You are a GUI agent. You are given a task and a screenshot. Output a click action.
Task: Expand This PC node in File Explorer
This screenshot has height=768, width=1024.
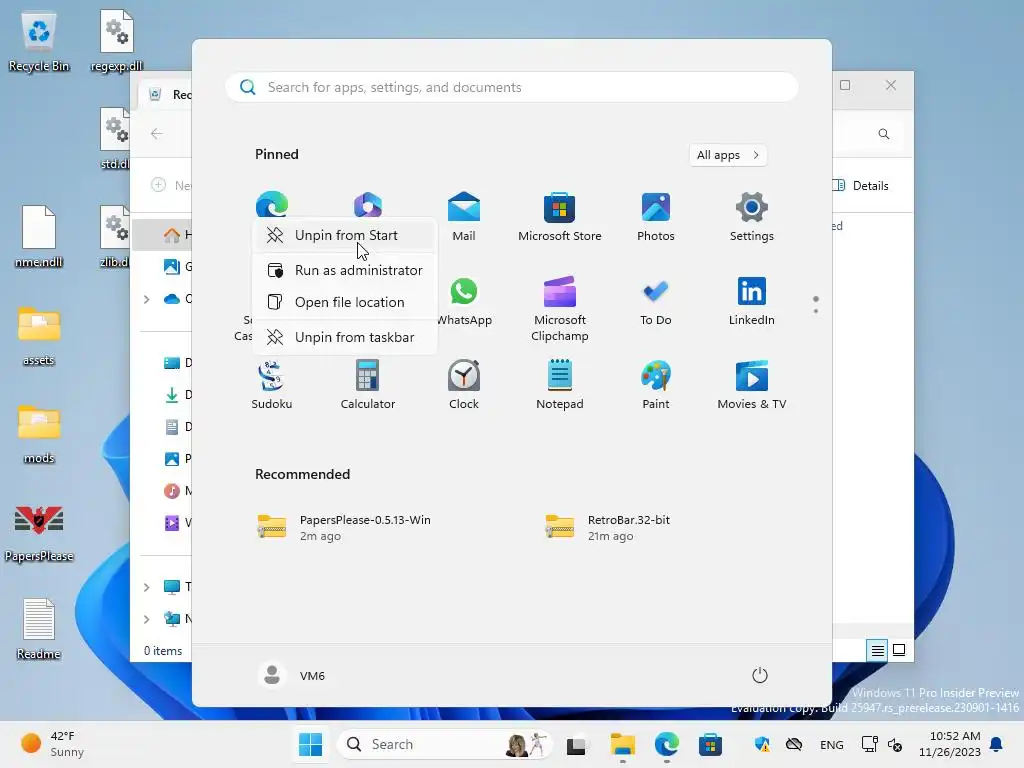pyautogui.click(x=146, y=587)
